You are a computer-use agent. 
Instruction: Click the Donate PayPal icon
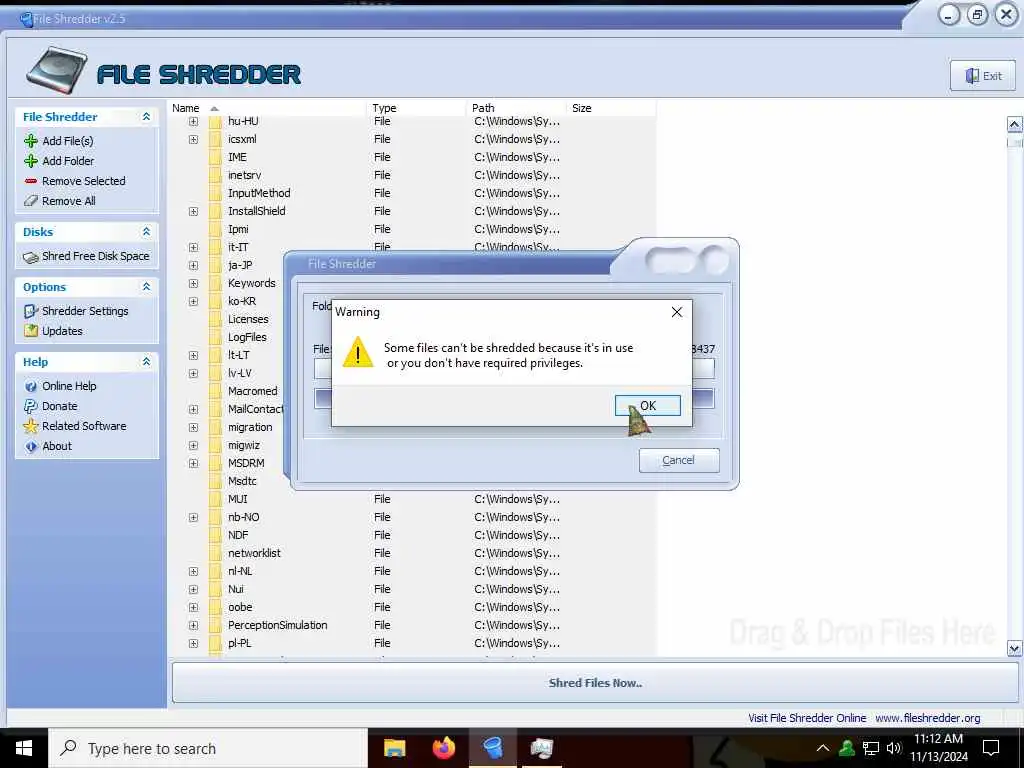click(31, 406)
